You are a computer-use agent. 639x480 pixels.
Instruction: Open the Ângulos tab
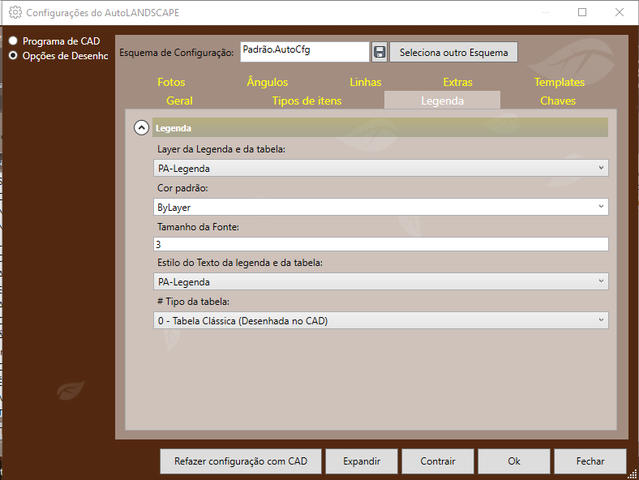click(x=267, y=82)
